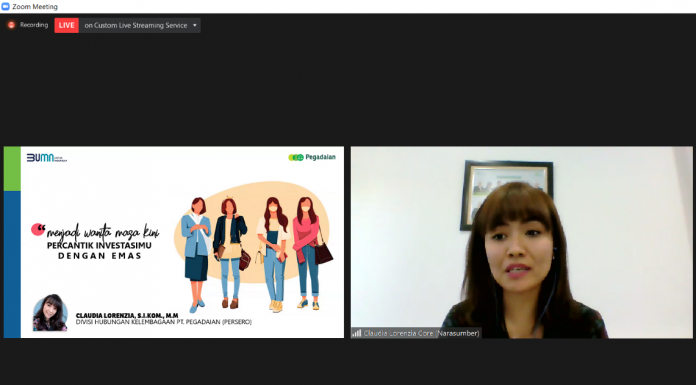Click the red LIVE badge
Image resolution: width=696 pixels, height=385 pixels.
pos(67,25)
